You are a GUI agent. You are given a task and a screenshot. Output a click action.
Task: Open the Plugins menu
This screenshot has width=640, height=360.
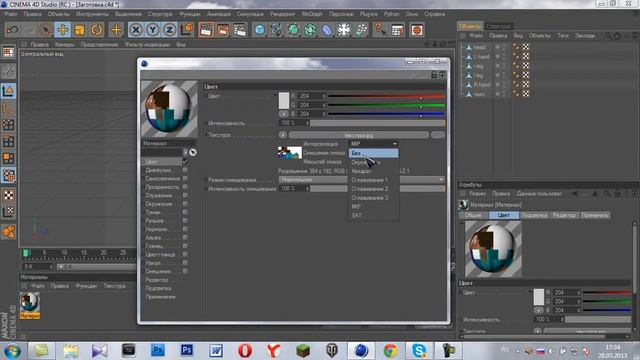click(x=369, y=14)
